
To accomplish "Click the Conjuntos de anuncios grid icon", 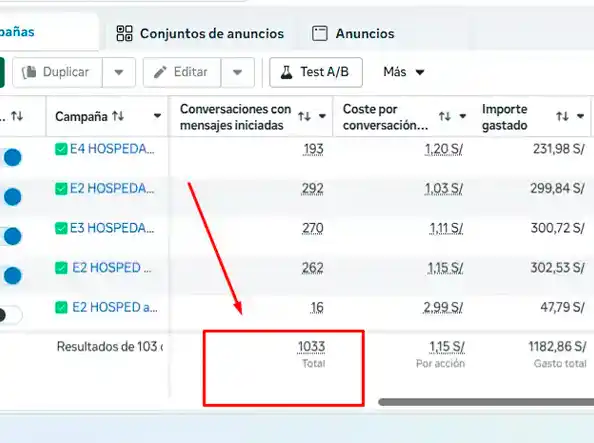I will (124, 33).
